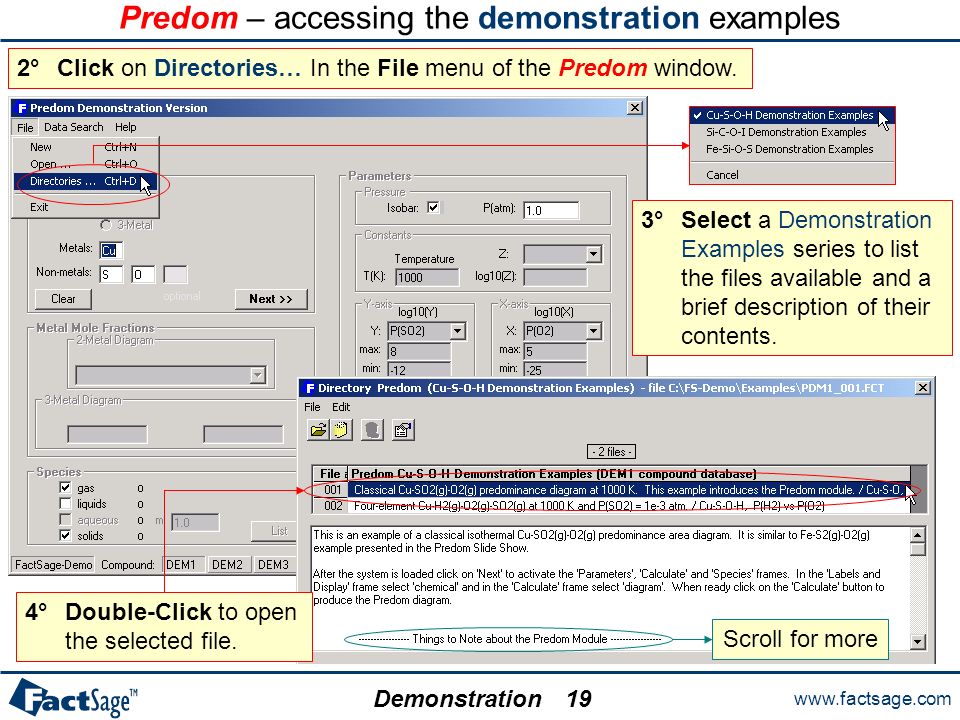Click the Non-metals field containing S
960x720 pixels.
tap(111, 274)
